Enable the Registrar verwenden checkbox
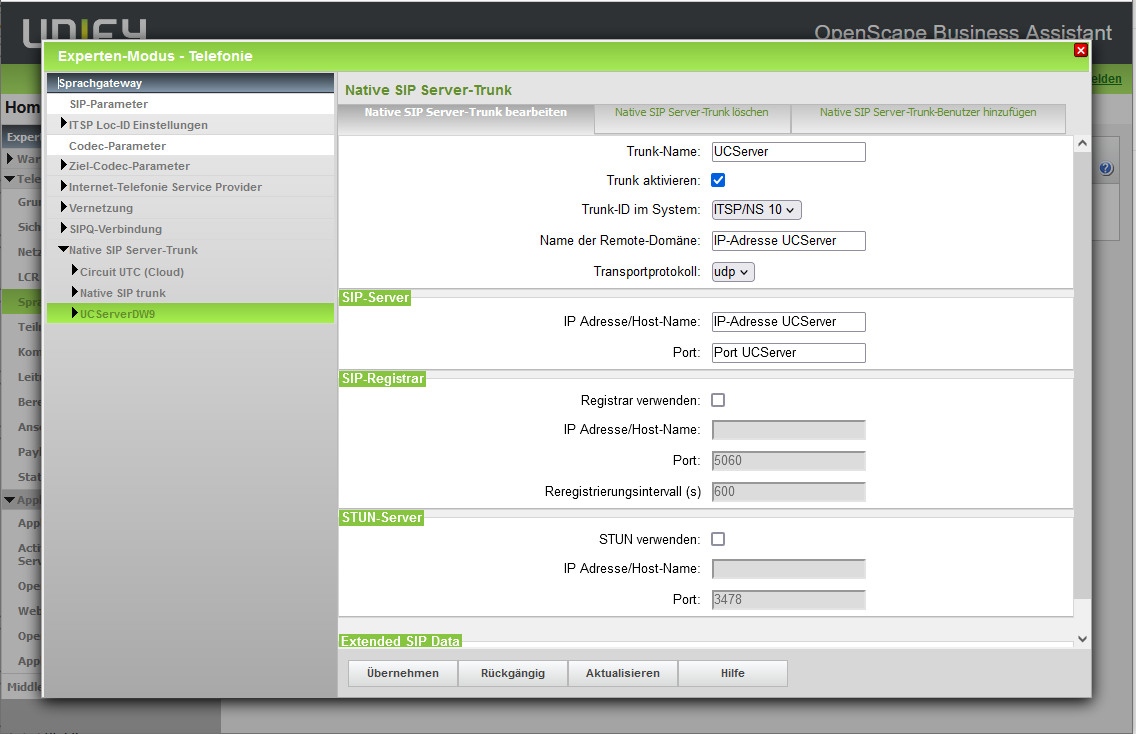Viewport: 1136px width, 734px height. 717,400
